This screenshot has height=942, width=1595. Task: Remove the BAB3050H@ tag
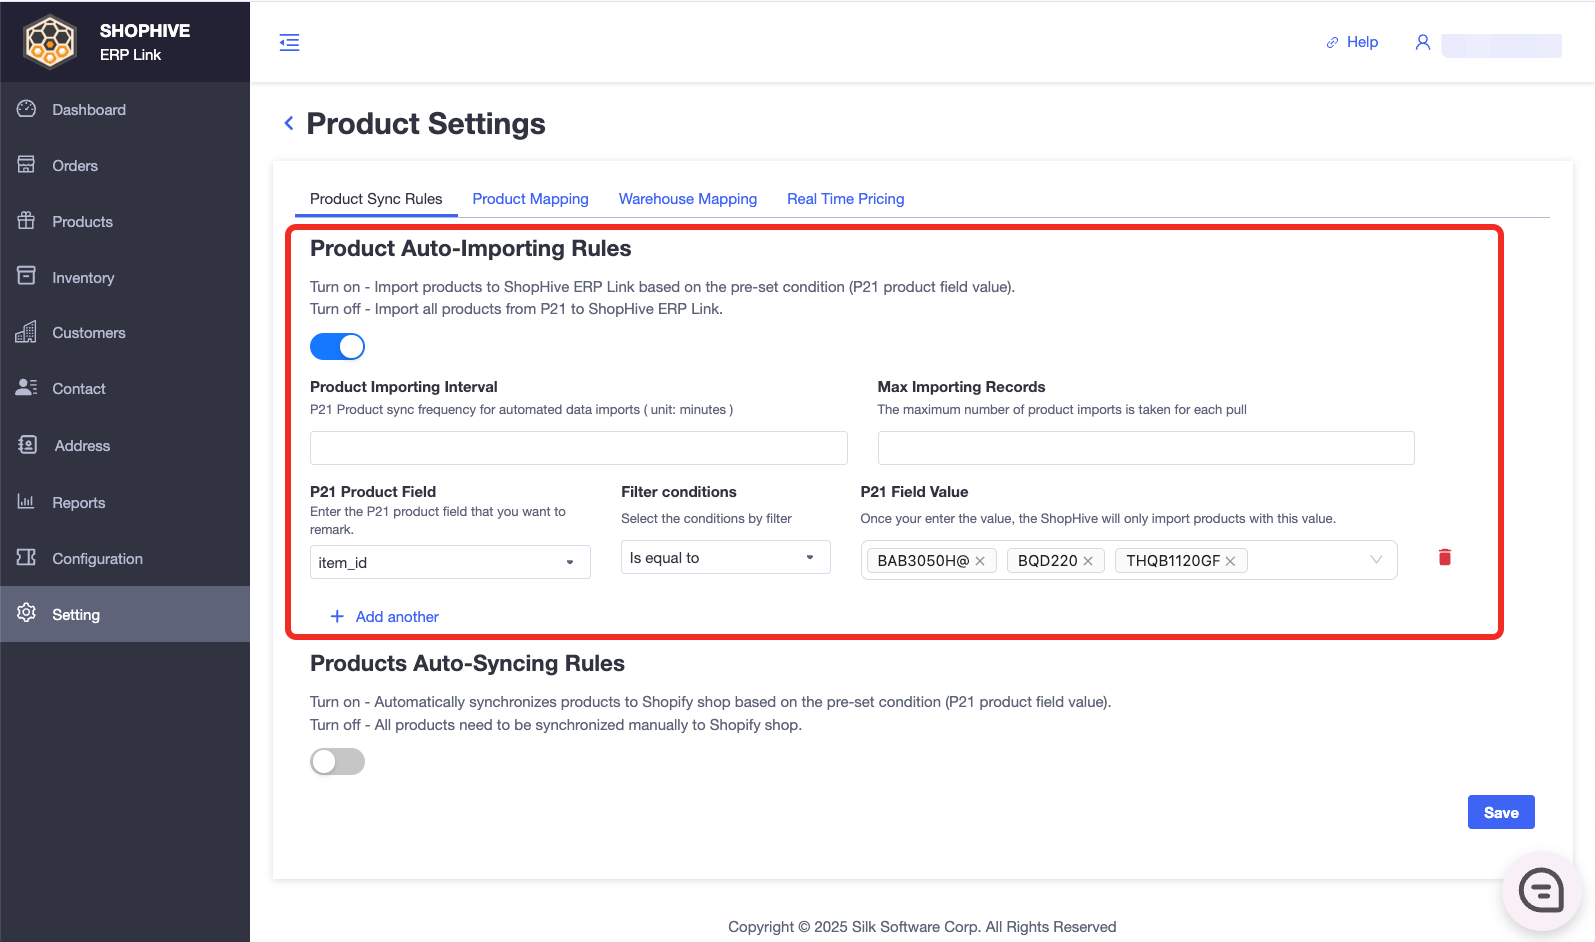tap(980, 561)
